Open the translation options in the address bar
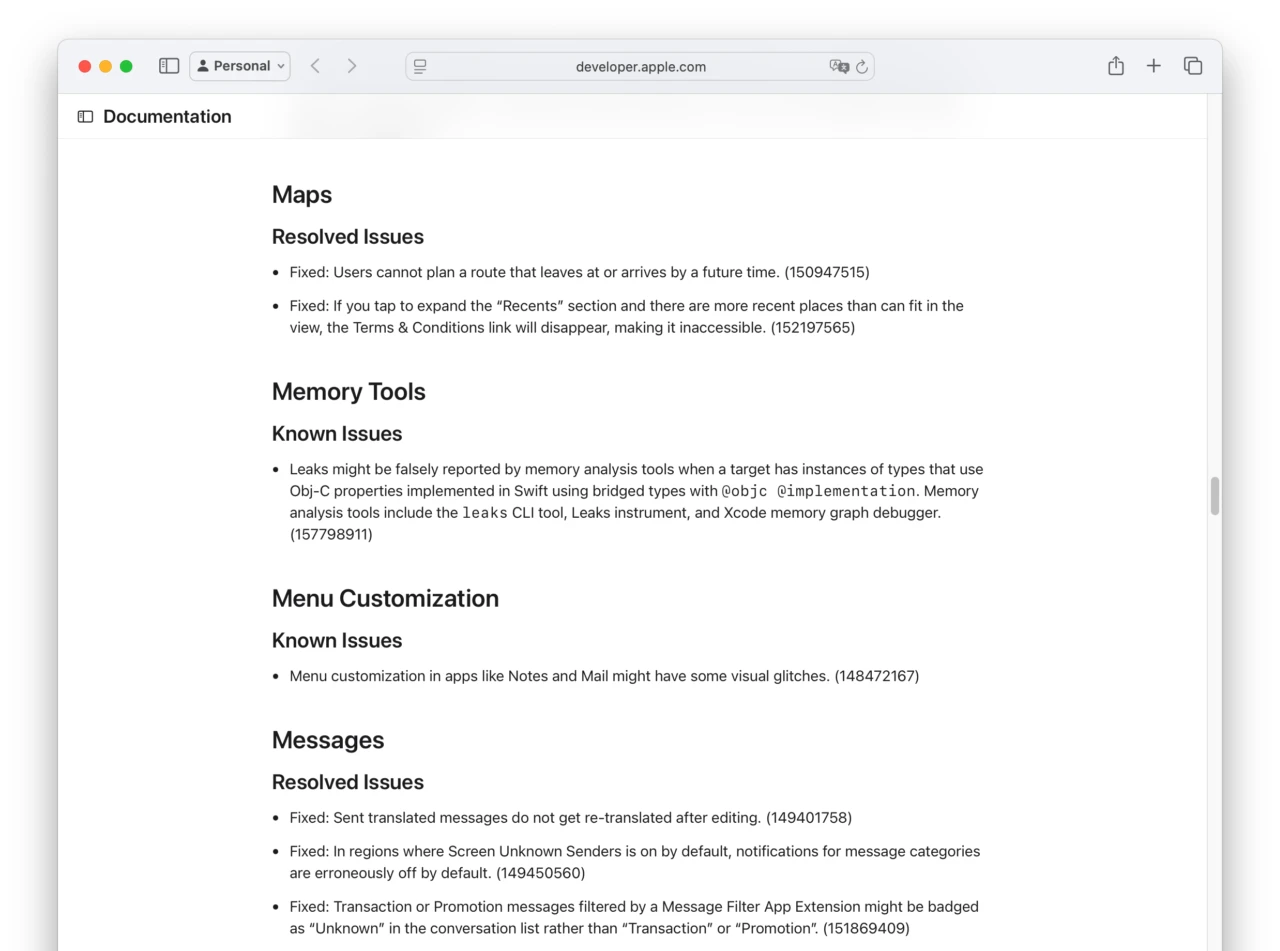The height and width of the screenshot is (951, 1280). tap(840, 66)
